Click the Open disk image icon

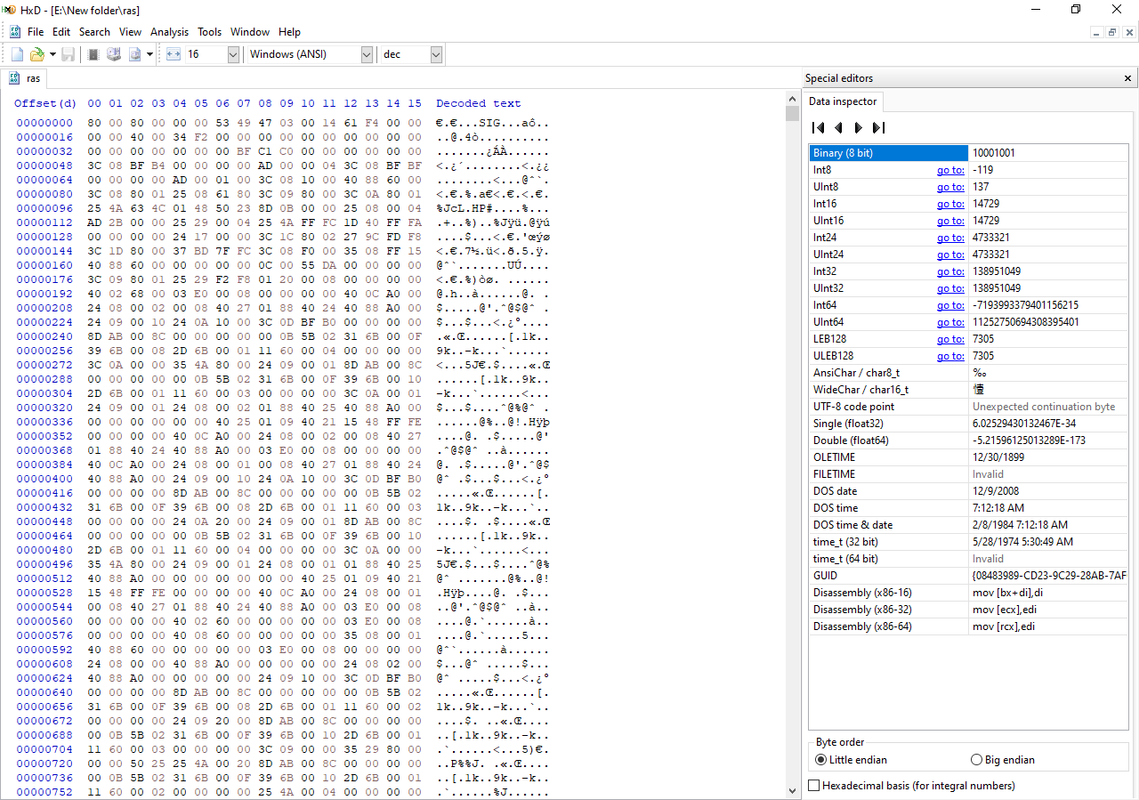click(134, 54)
